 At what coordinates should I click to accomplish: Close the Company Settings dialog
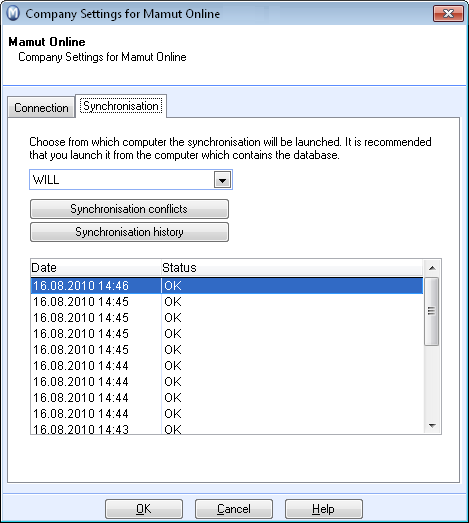point(448,14)
